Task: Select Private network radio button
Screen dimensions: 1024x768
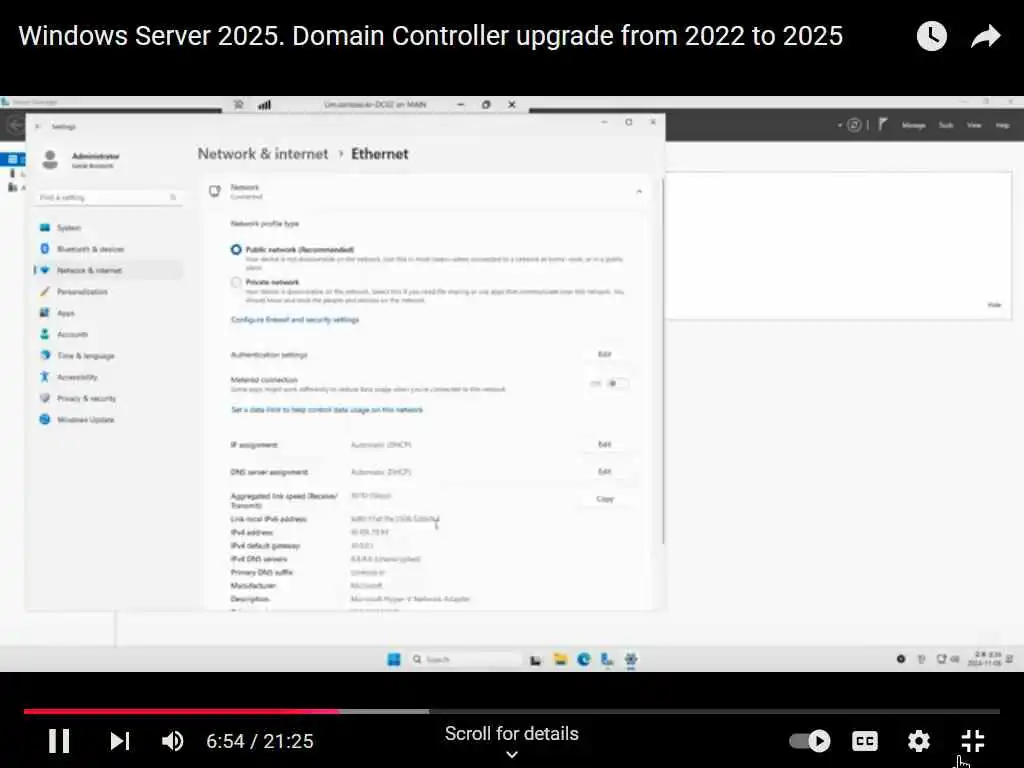Action: [236, 283]
